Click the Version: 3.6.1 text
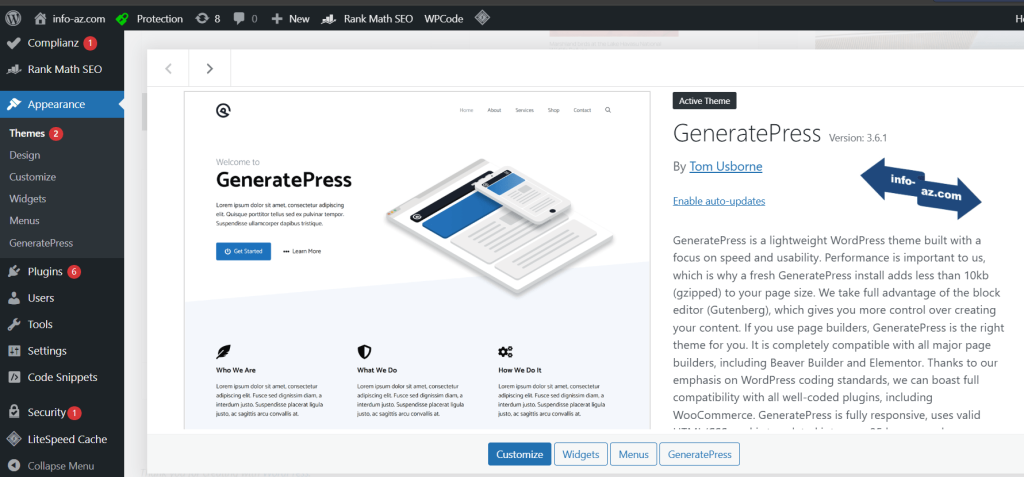Image resolution: width=1024 pixels, height=477 pixels. 857,138
